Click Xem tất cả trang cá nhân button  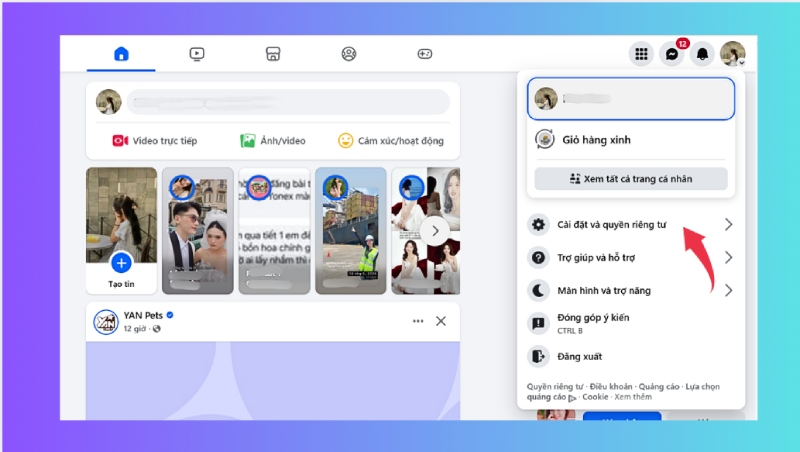[x=631, y=179]
